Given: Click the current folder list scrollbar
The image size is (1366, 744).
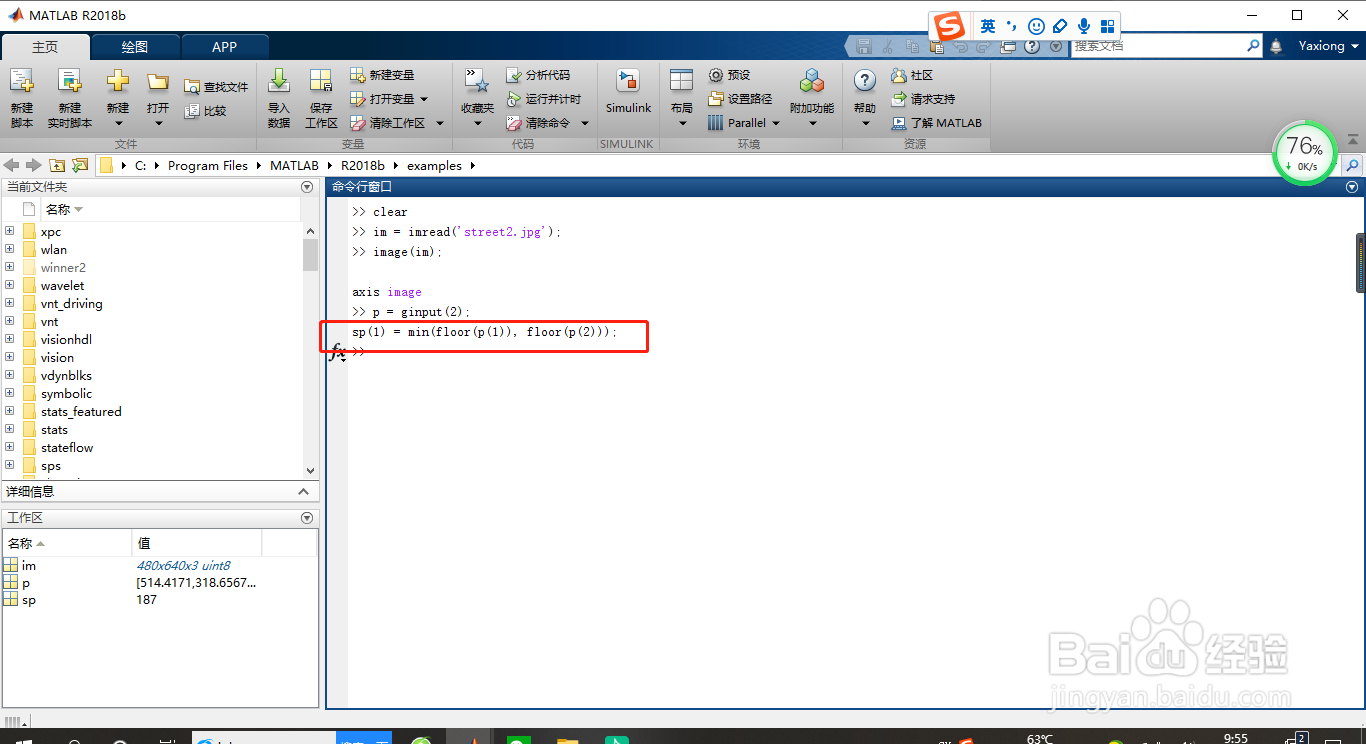Looking at the screenshot, I should tap(310, 255).
